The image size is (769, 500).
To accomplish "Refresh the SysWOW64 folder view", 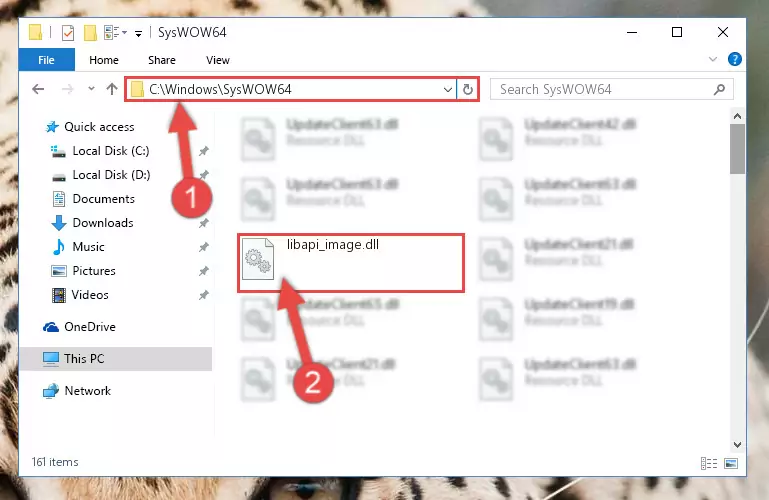I will pyautogui.click(x=468, y=89).
